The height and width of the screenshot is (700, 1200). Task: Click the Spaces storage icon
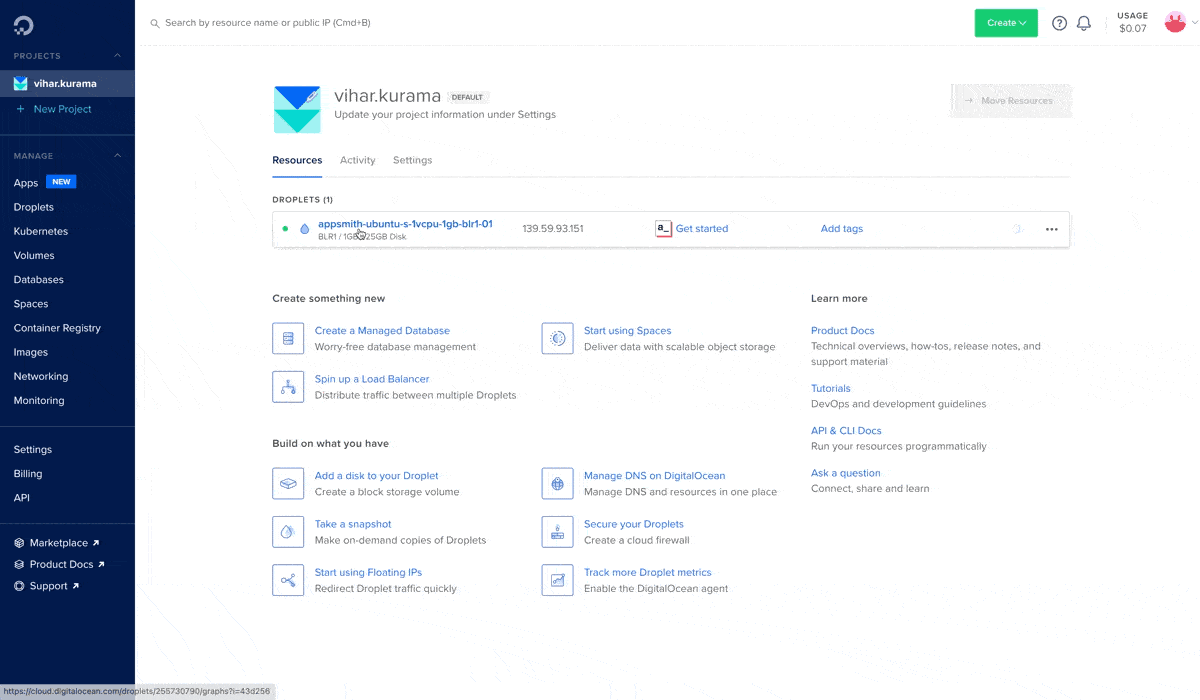pos(557,338)
